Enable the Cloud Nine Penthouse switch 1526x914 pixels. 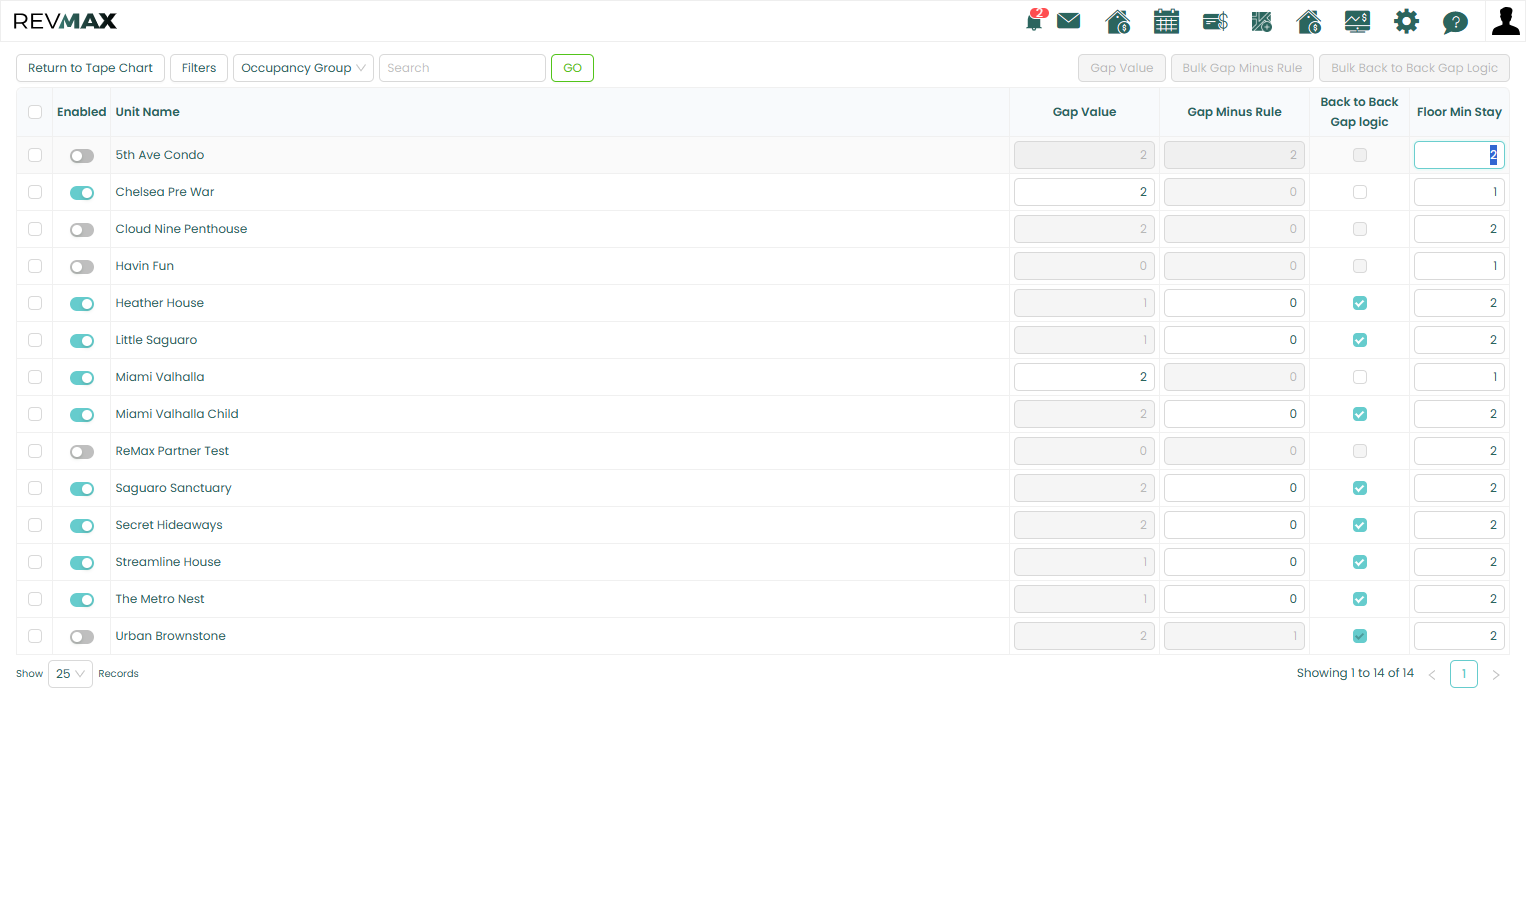tap(82, 230)
